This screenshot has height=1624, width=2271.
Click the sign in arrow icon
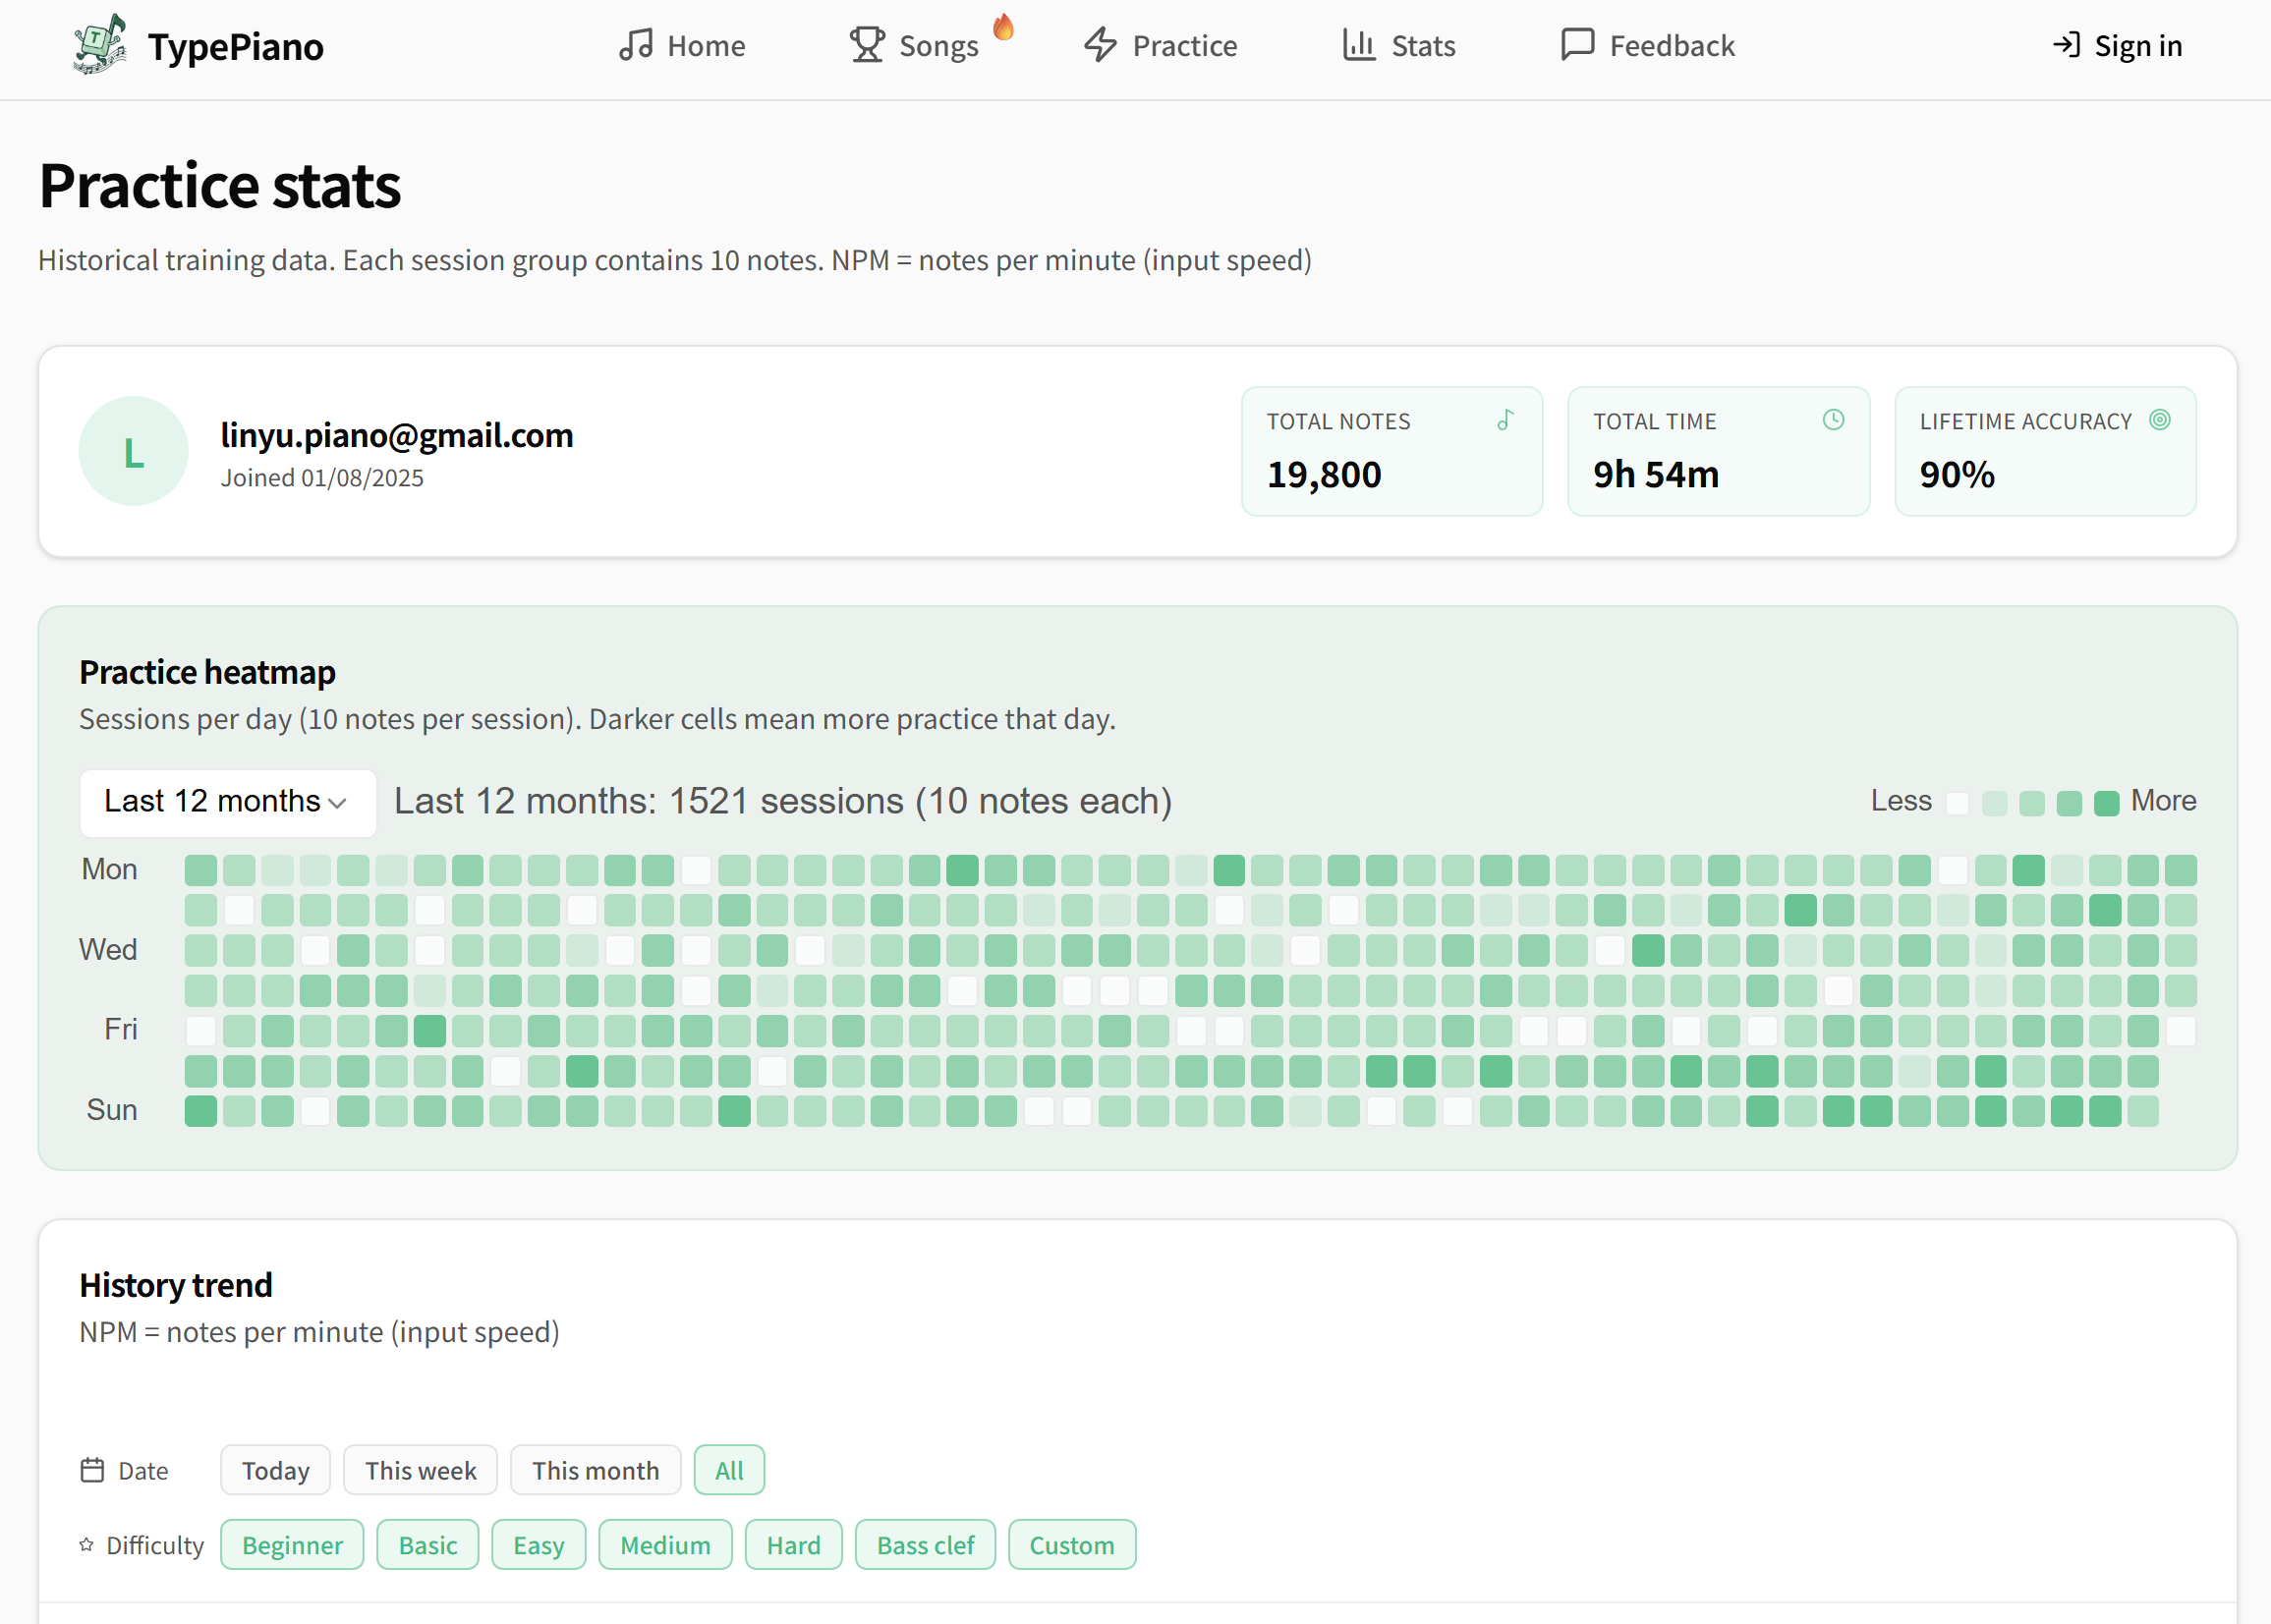[2066, 45]
